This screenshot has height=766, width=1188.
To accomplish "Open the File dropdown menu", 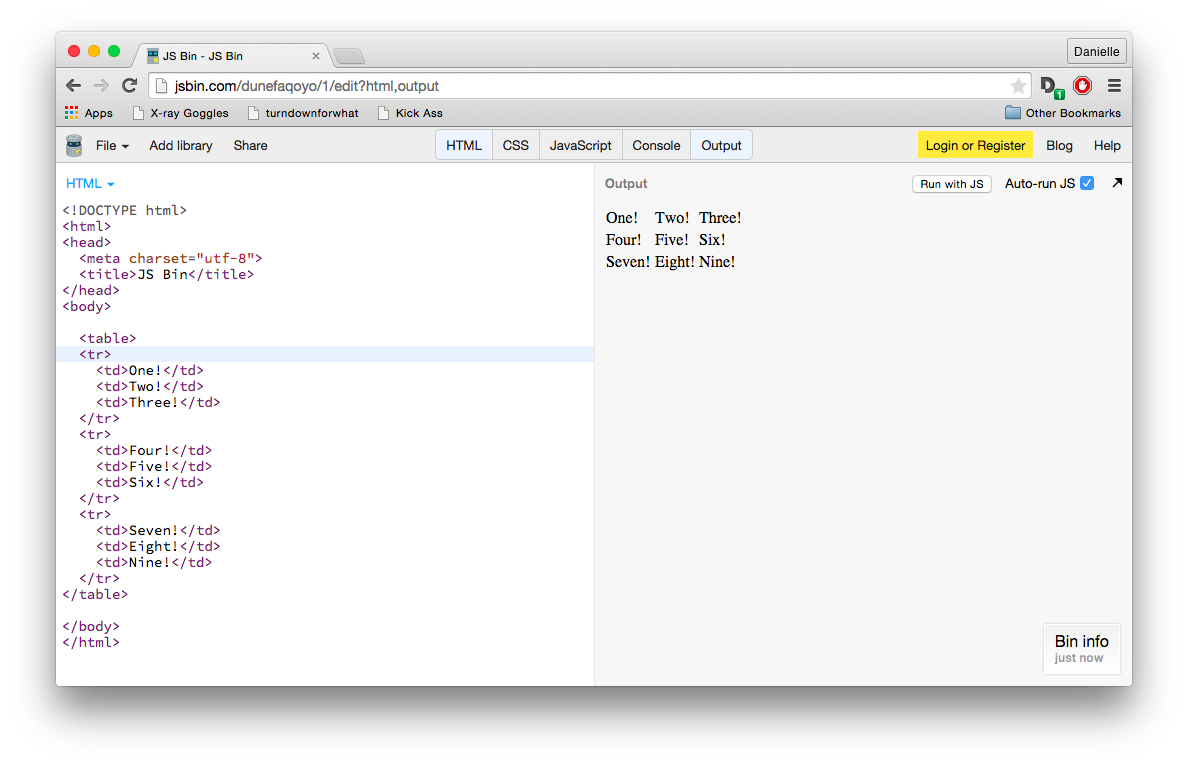I will [112, 145].
